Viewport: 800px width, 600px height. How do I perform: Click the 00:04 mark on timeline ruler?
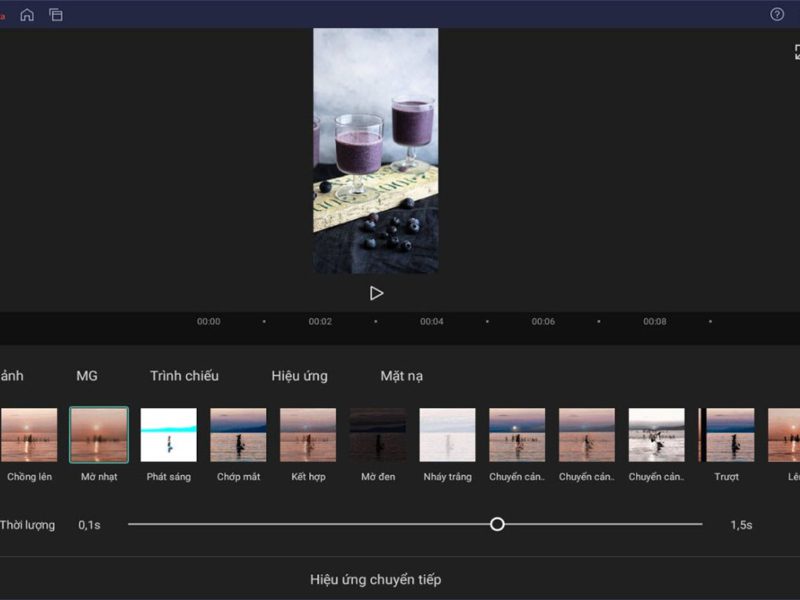[432, 322]
